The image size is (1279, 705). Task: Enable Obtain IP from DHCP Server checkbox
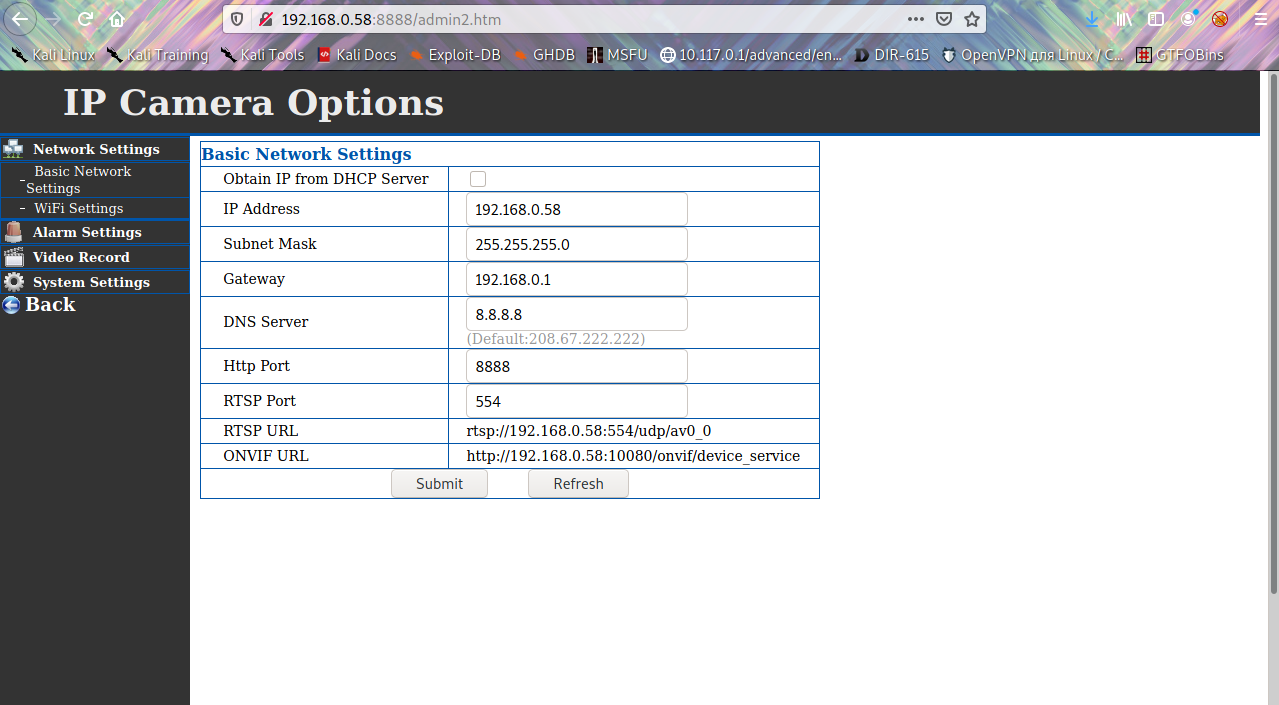478,179
